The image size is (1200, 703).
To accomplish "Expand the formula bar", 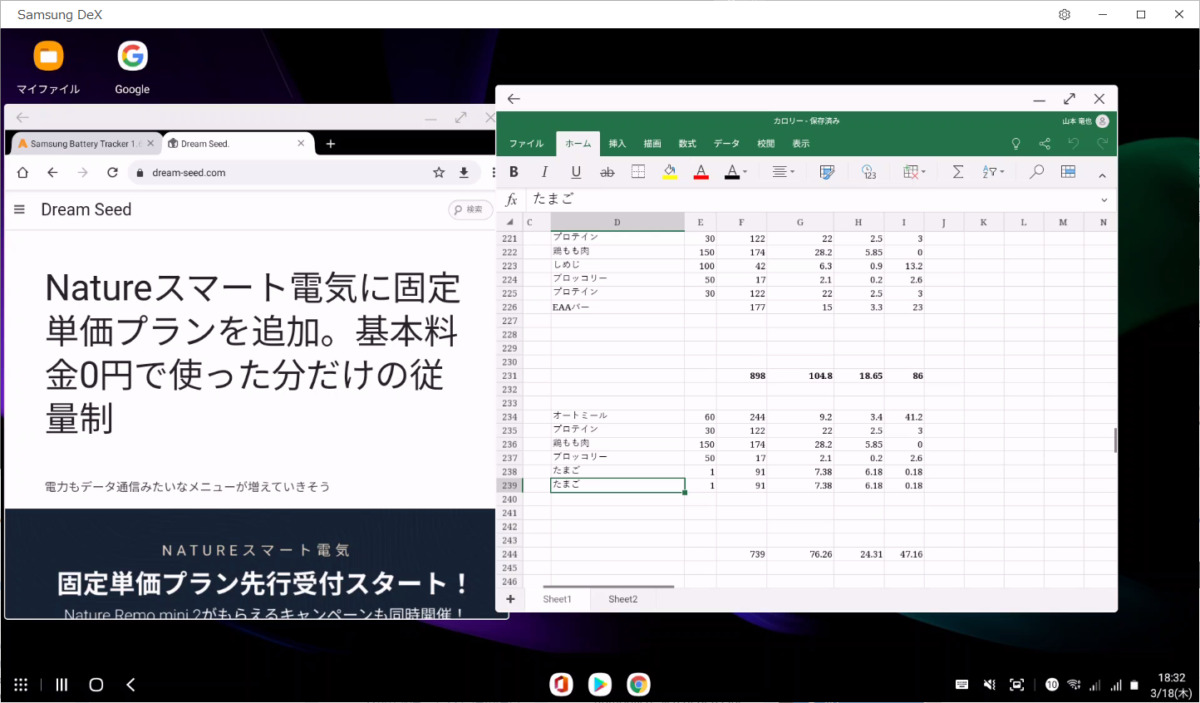I will (x=1104, y=200).
